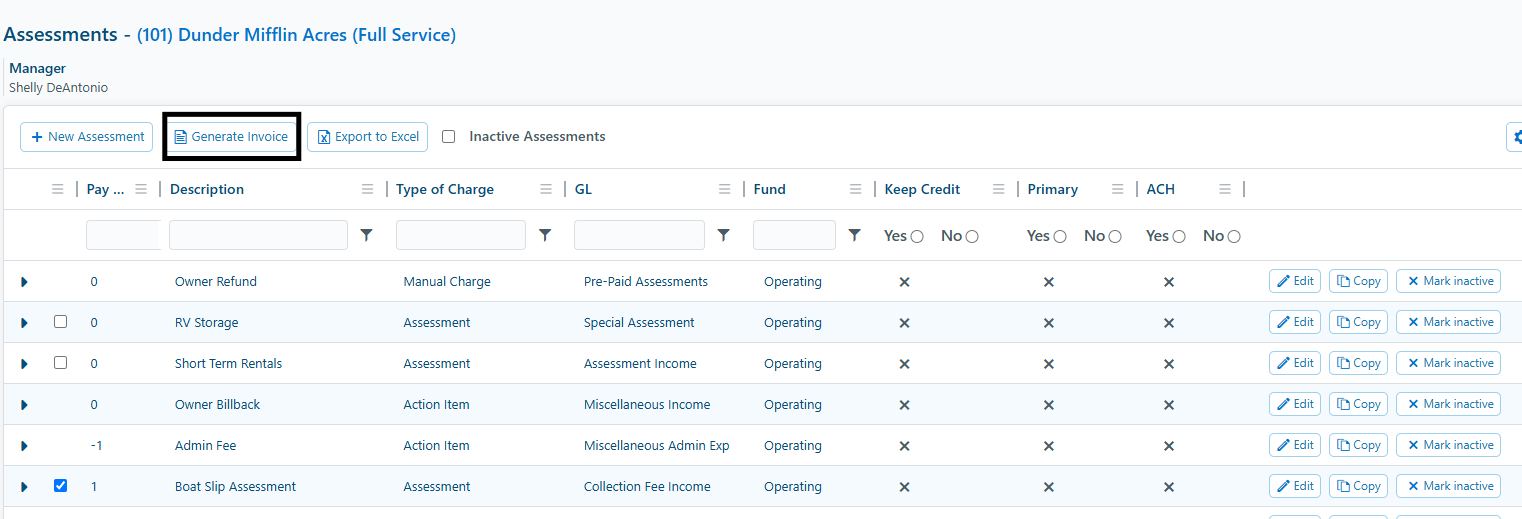
Task: Edit the Owner Billback assessment
Action: coord(1295,404)
